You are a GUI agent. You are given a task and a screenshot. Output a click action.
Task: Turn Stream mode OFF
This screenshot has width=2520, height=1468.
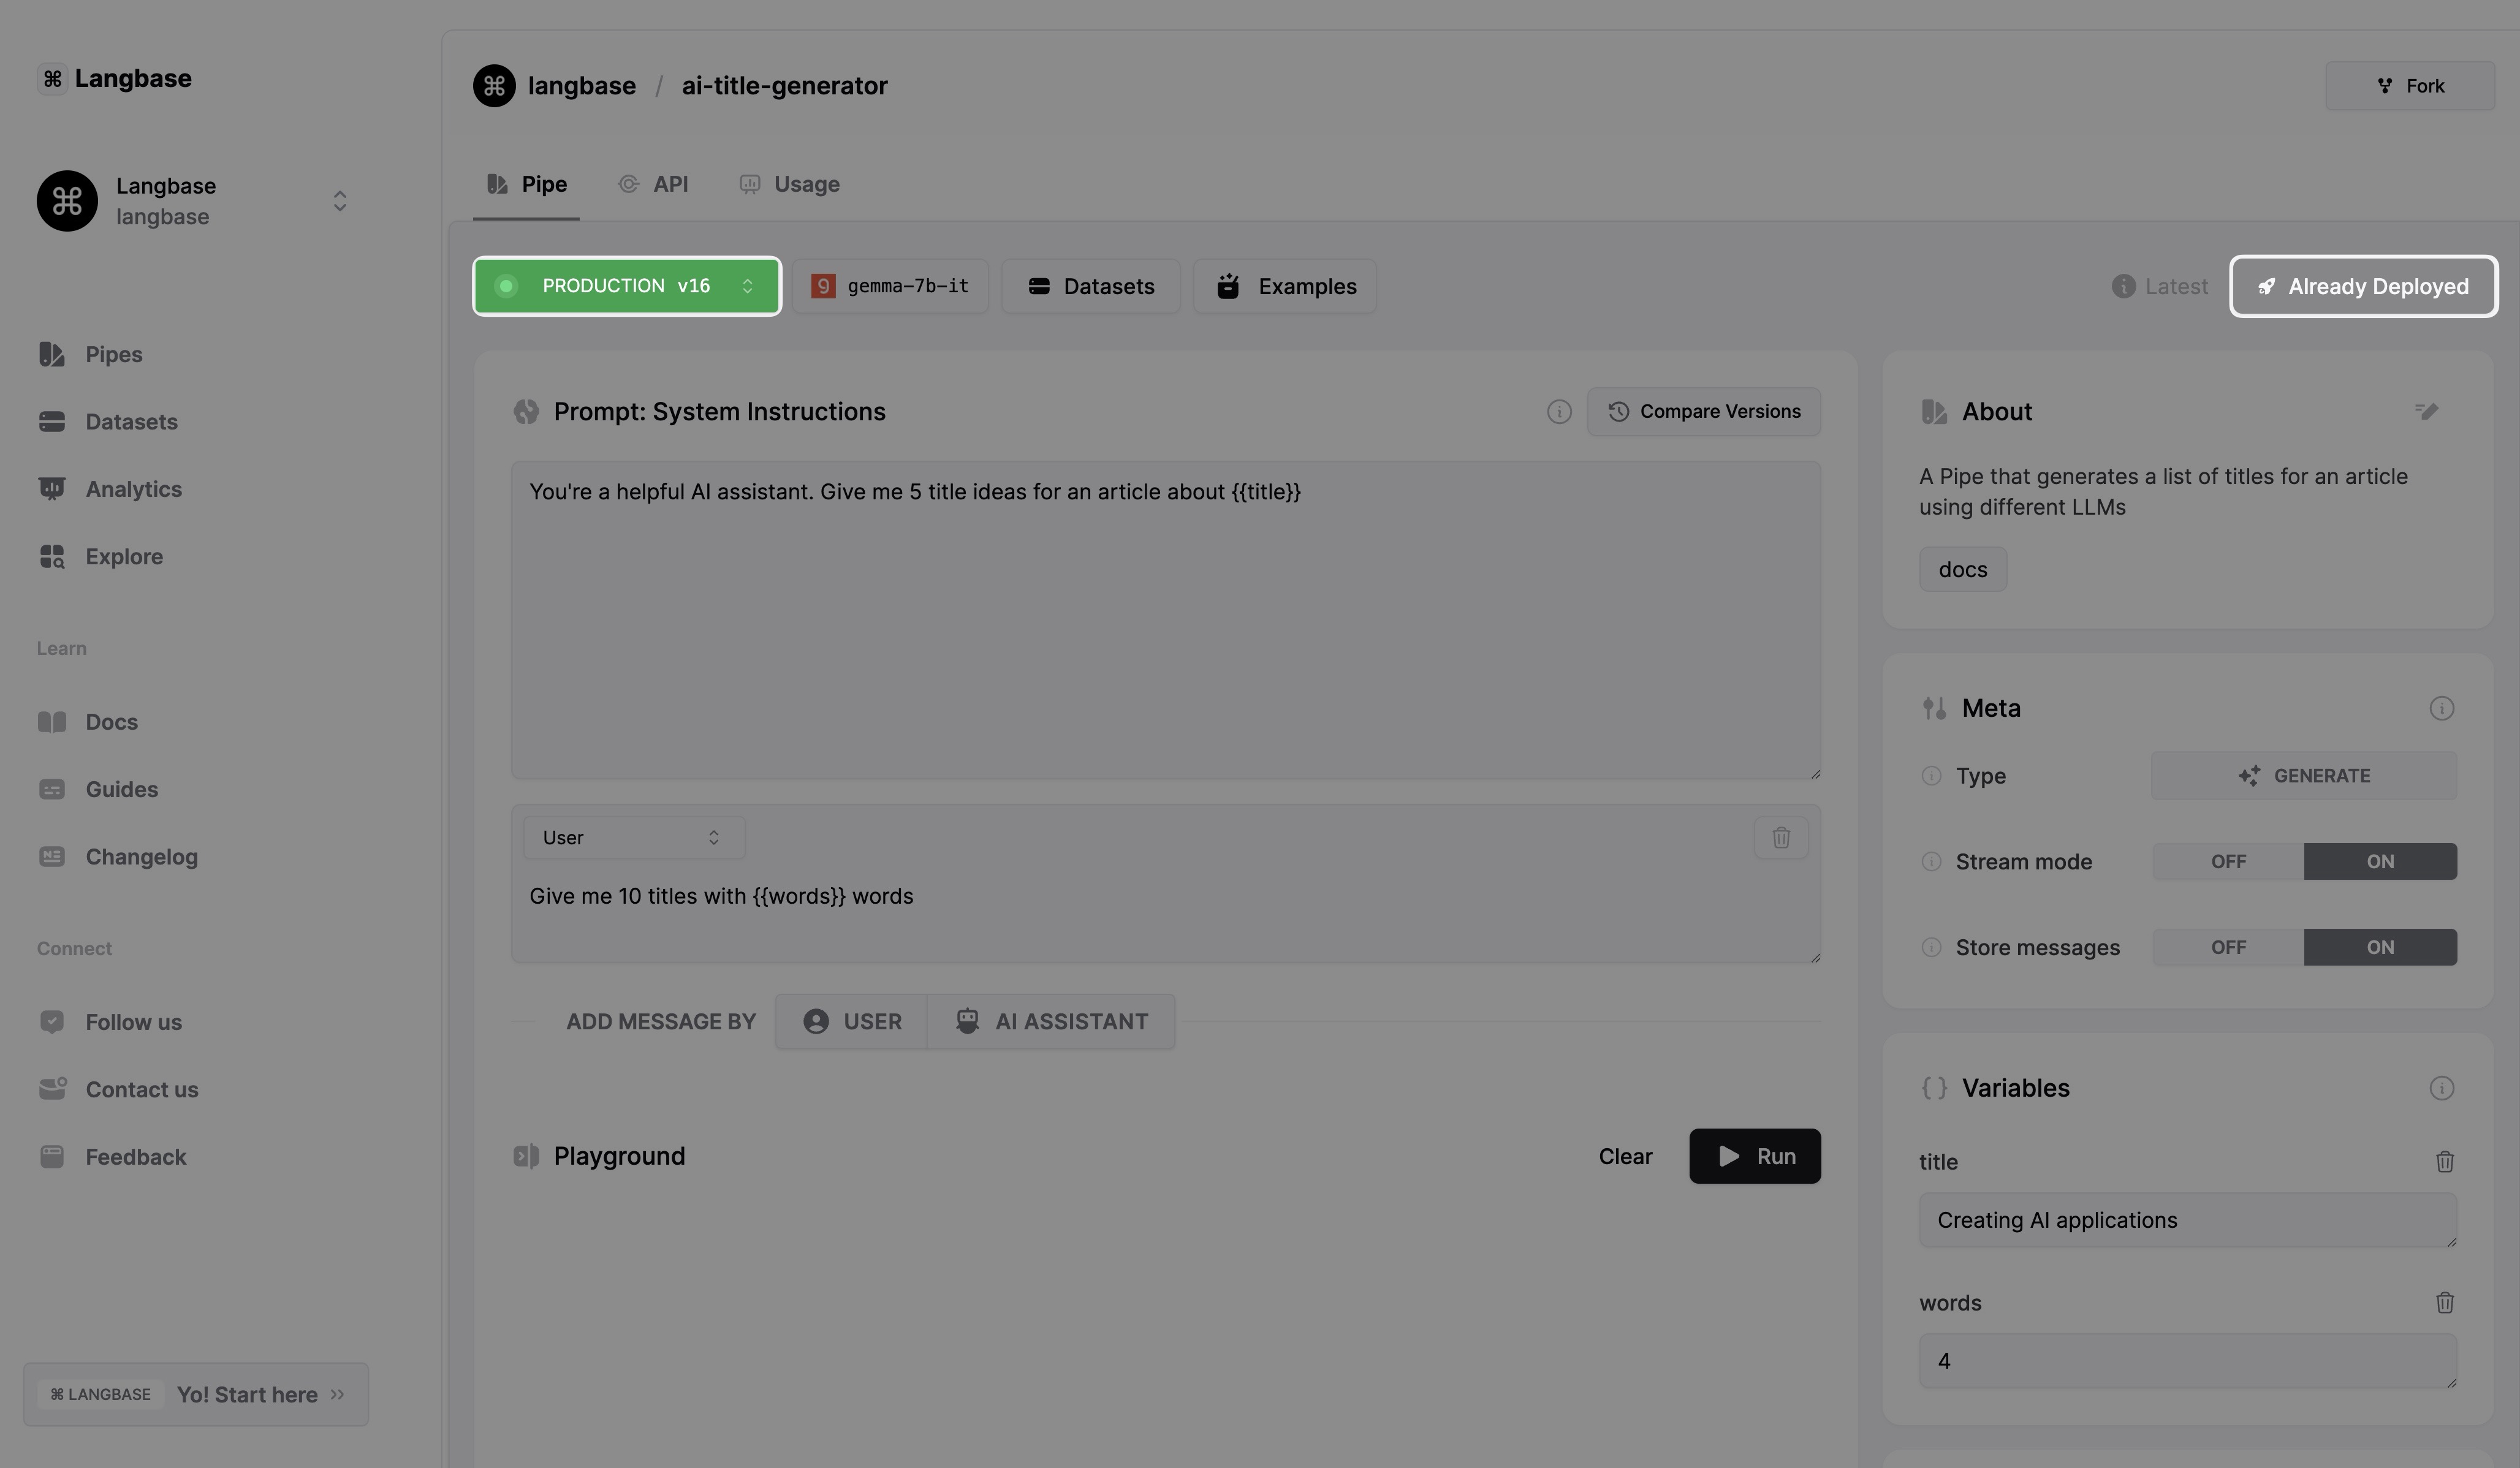[x=2227, y=862]
